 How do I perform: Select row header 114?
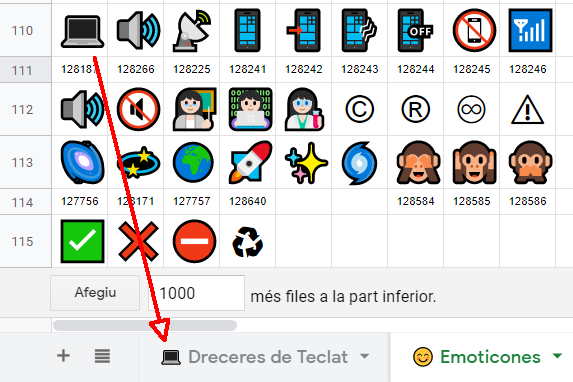[26, 202]
